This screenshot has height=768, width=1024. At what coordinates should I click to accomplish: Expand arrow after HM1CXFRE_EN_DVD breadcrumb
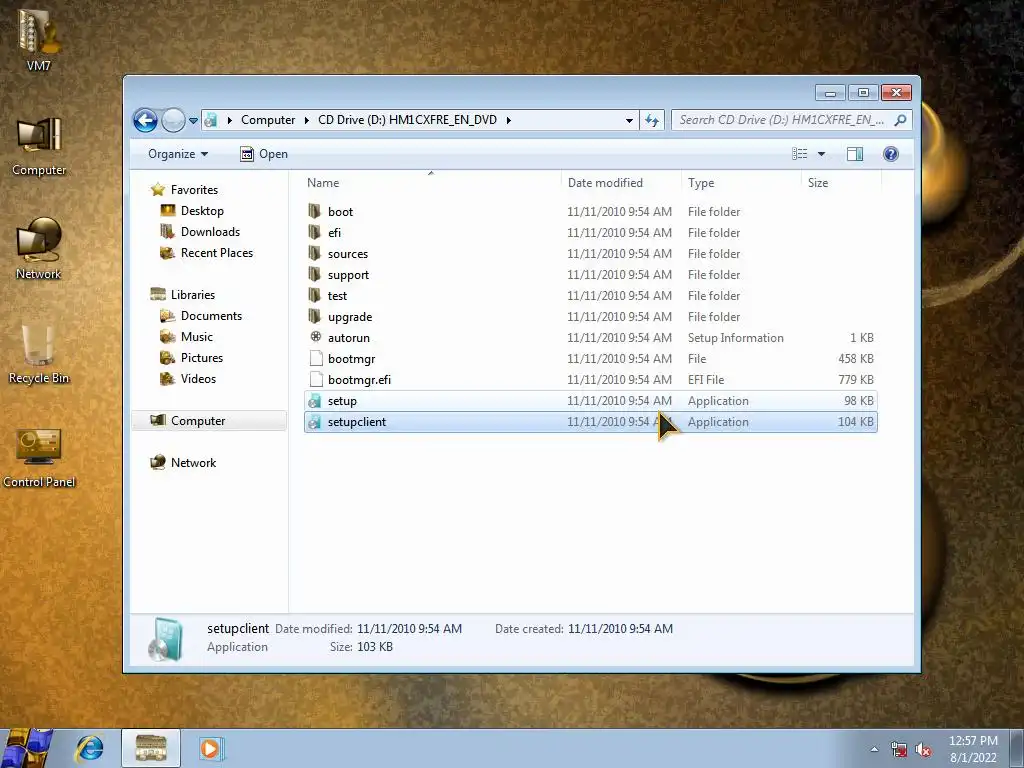[x=508, y=120]
